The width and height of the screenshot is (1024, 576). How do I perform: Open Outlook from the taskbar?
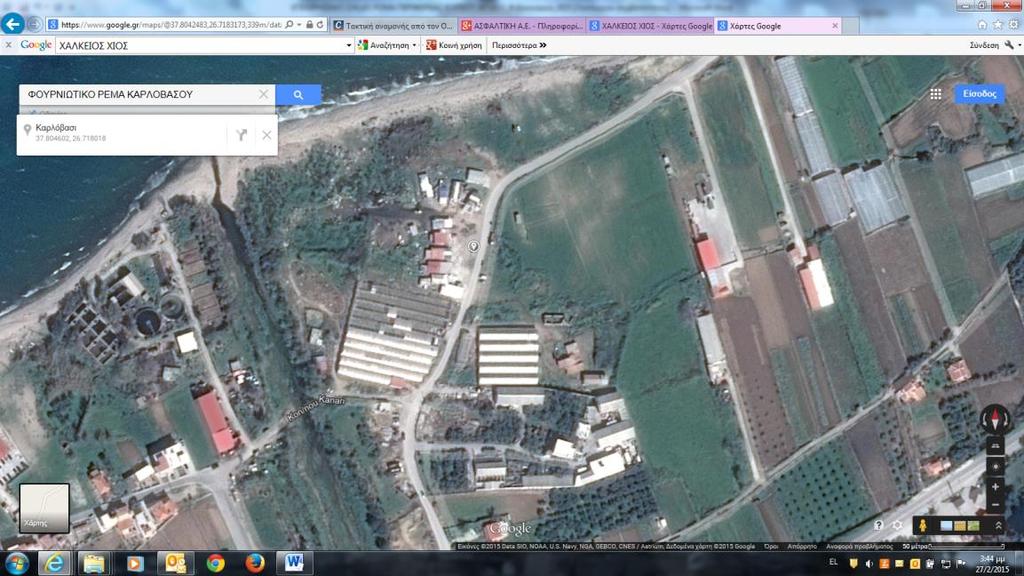click(175, 563)
